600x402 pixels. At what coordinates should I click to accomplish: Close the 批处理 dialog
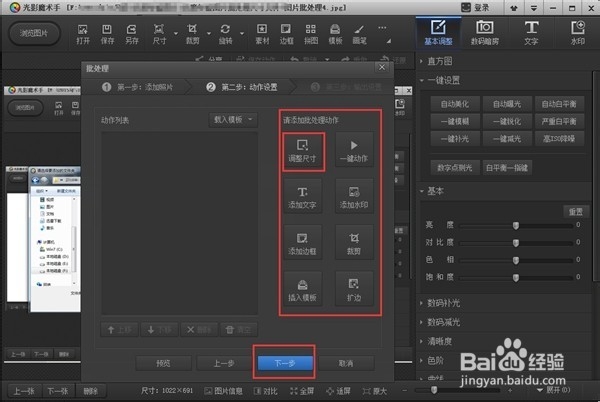pos(382,67)
